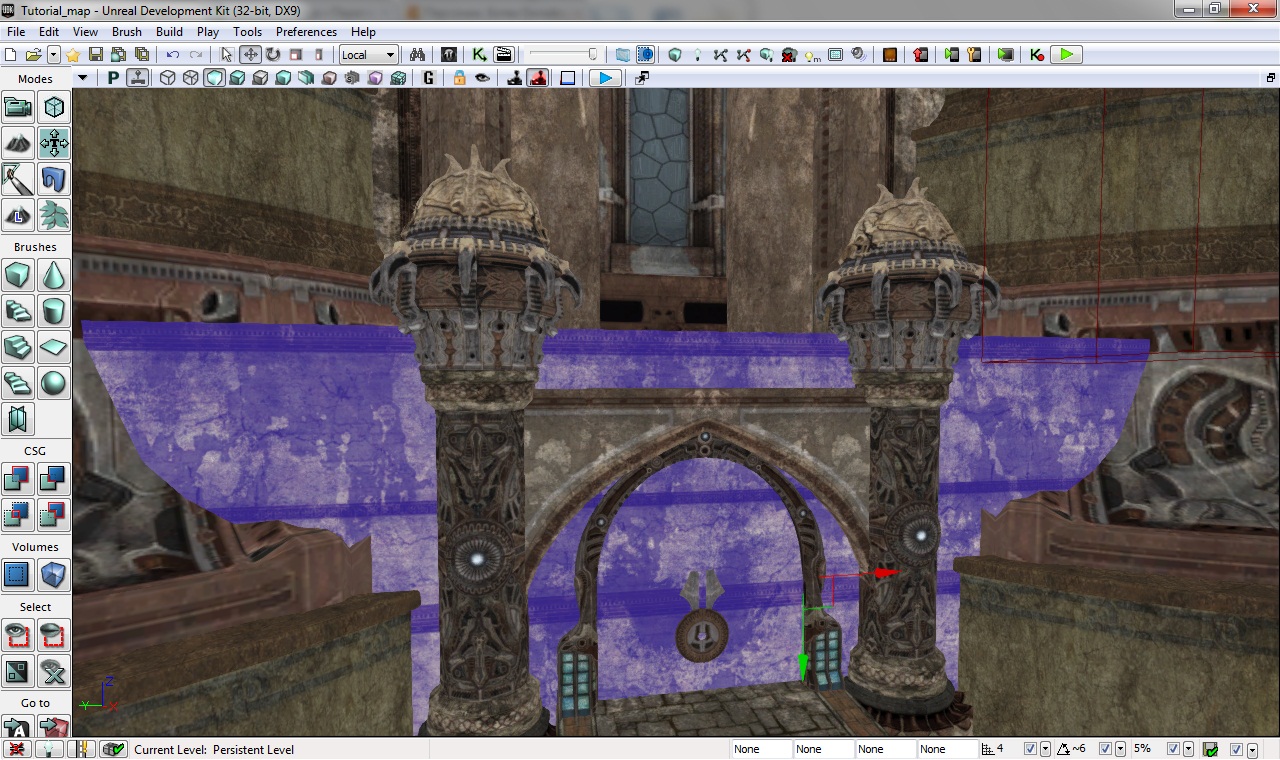Click CSG Add icon

coord(19,479)
